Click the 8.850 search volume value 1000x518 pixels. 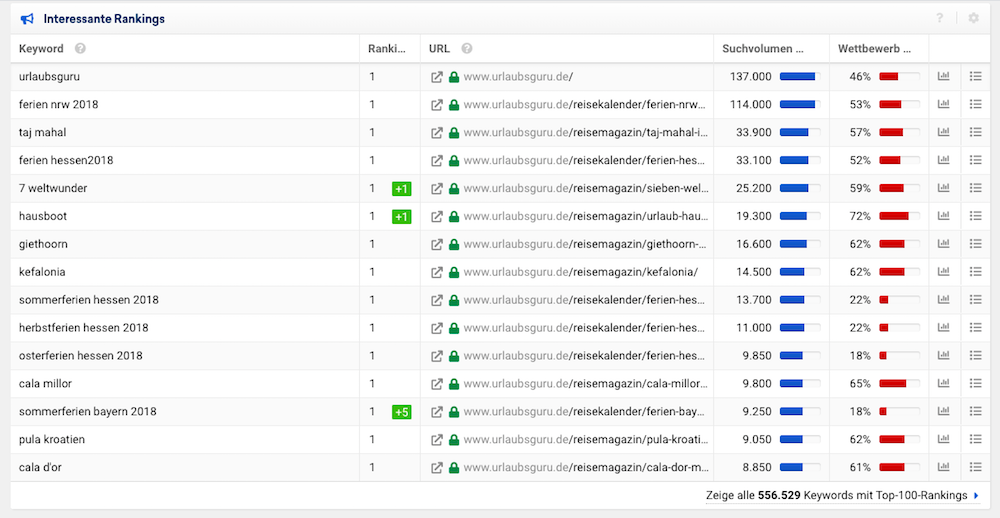click(x=757, y=468)
